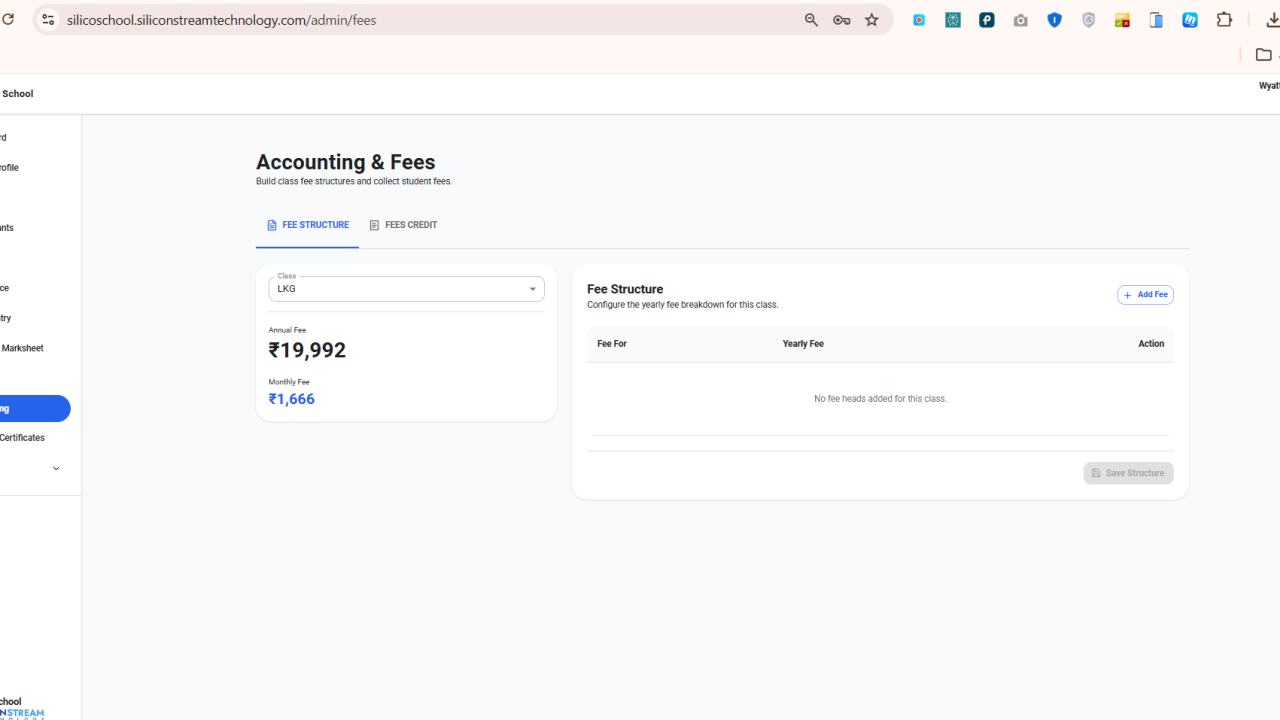Screen dimensions: 1280x720
Task: Click the Bitwarden shield extension icon
Action: pos(1055,20)
